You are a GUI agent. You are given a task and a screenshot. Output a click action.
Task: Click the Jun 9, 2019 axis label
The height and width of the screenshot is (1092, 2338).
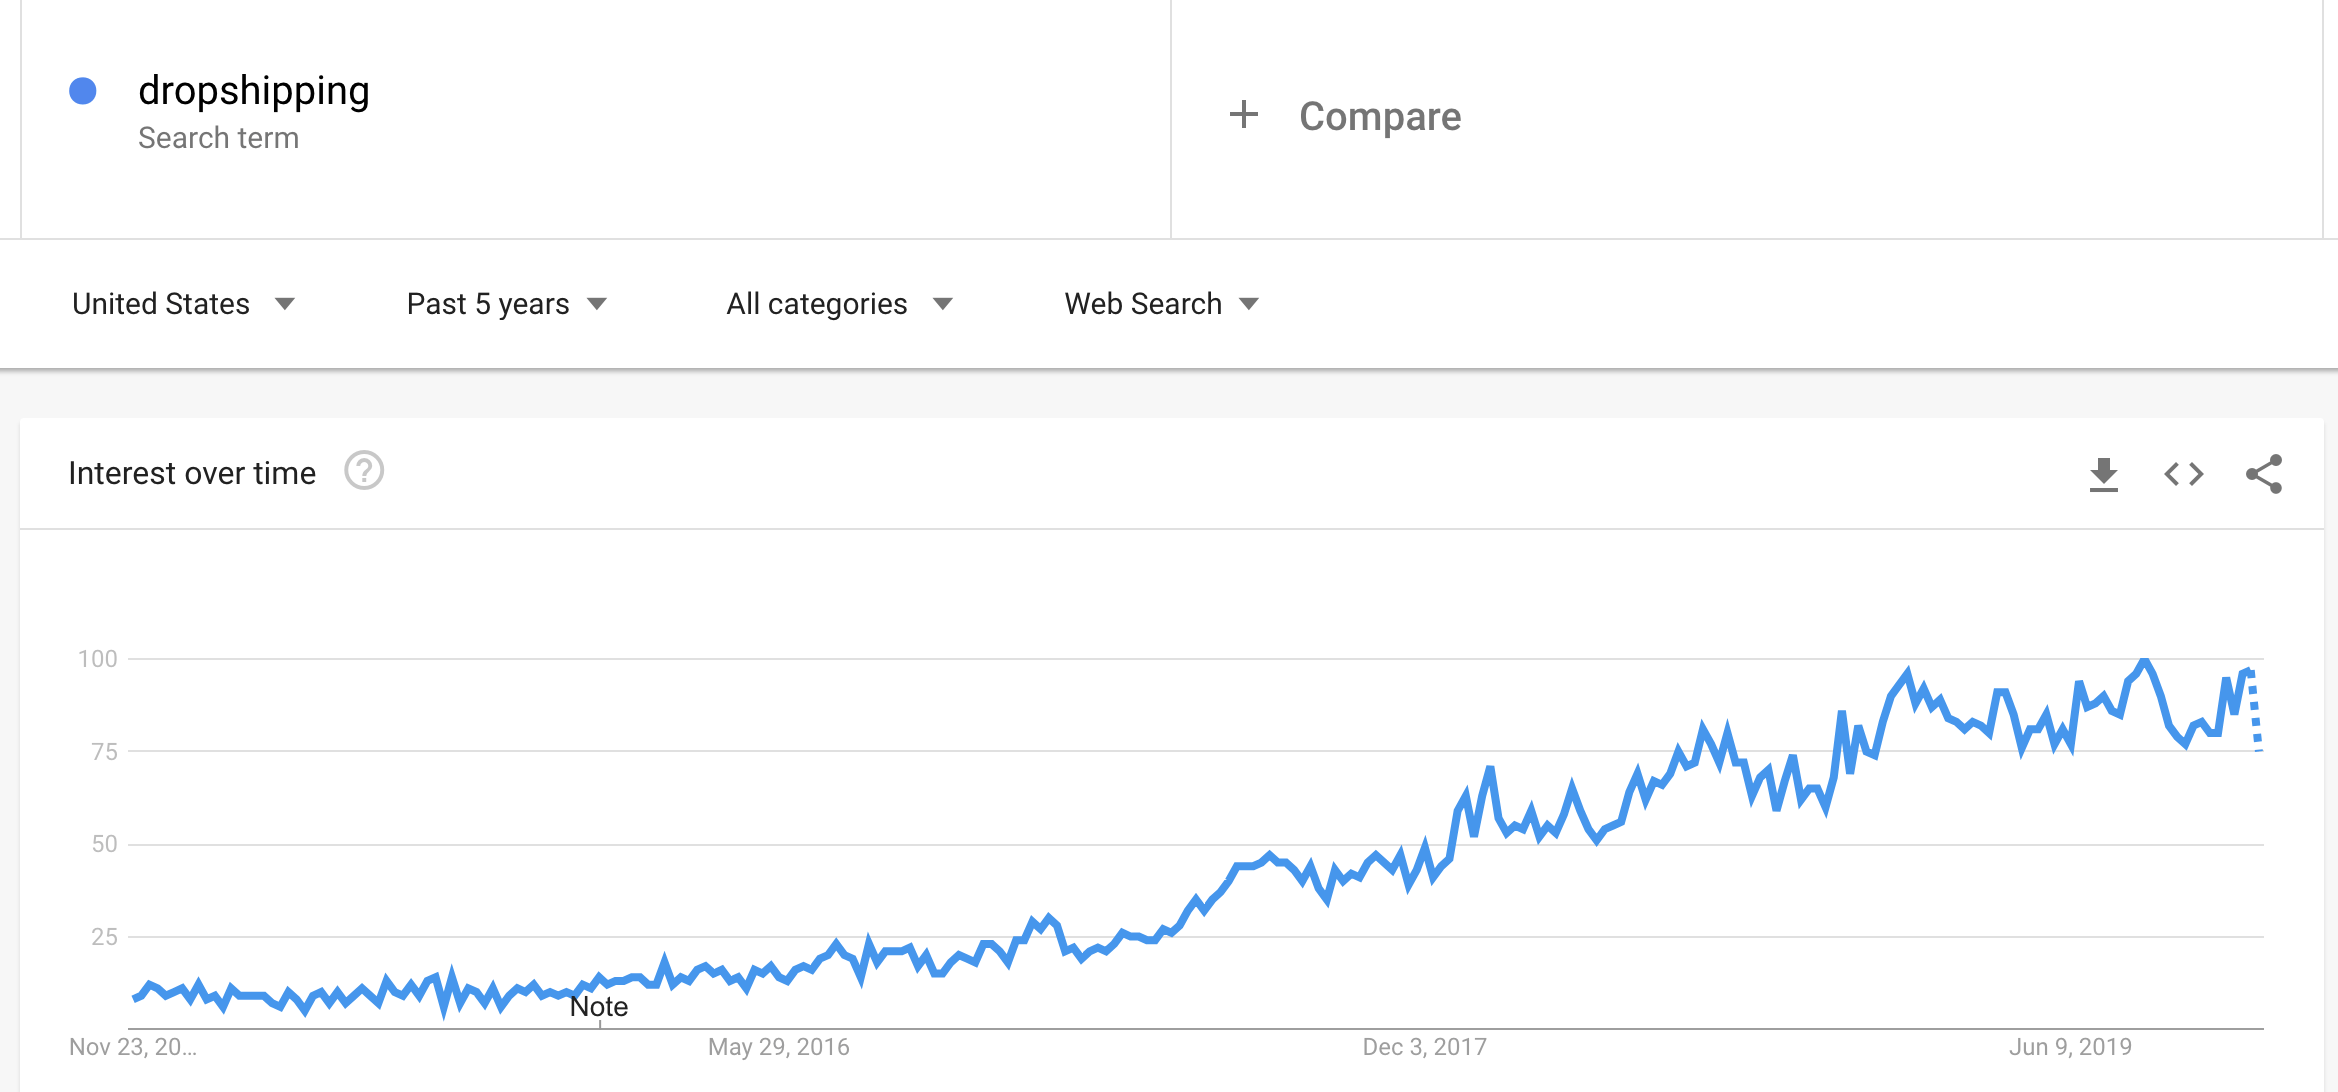click(x=2071, y=1047)
